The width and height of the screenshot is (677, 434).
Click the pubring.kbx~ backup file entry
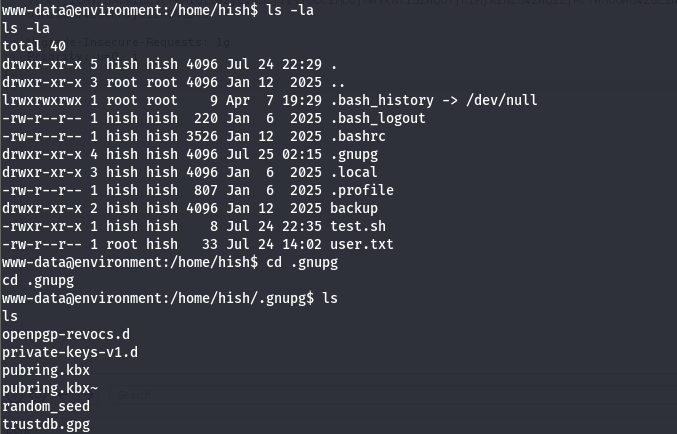pyautogui.click(x=50, y=388)
